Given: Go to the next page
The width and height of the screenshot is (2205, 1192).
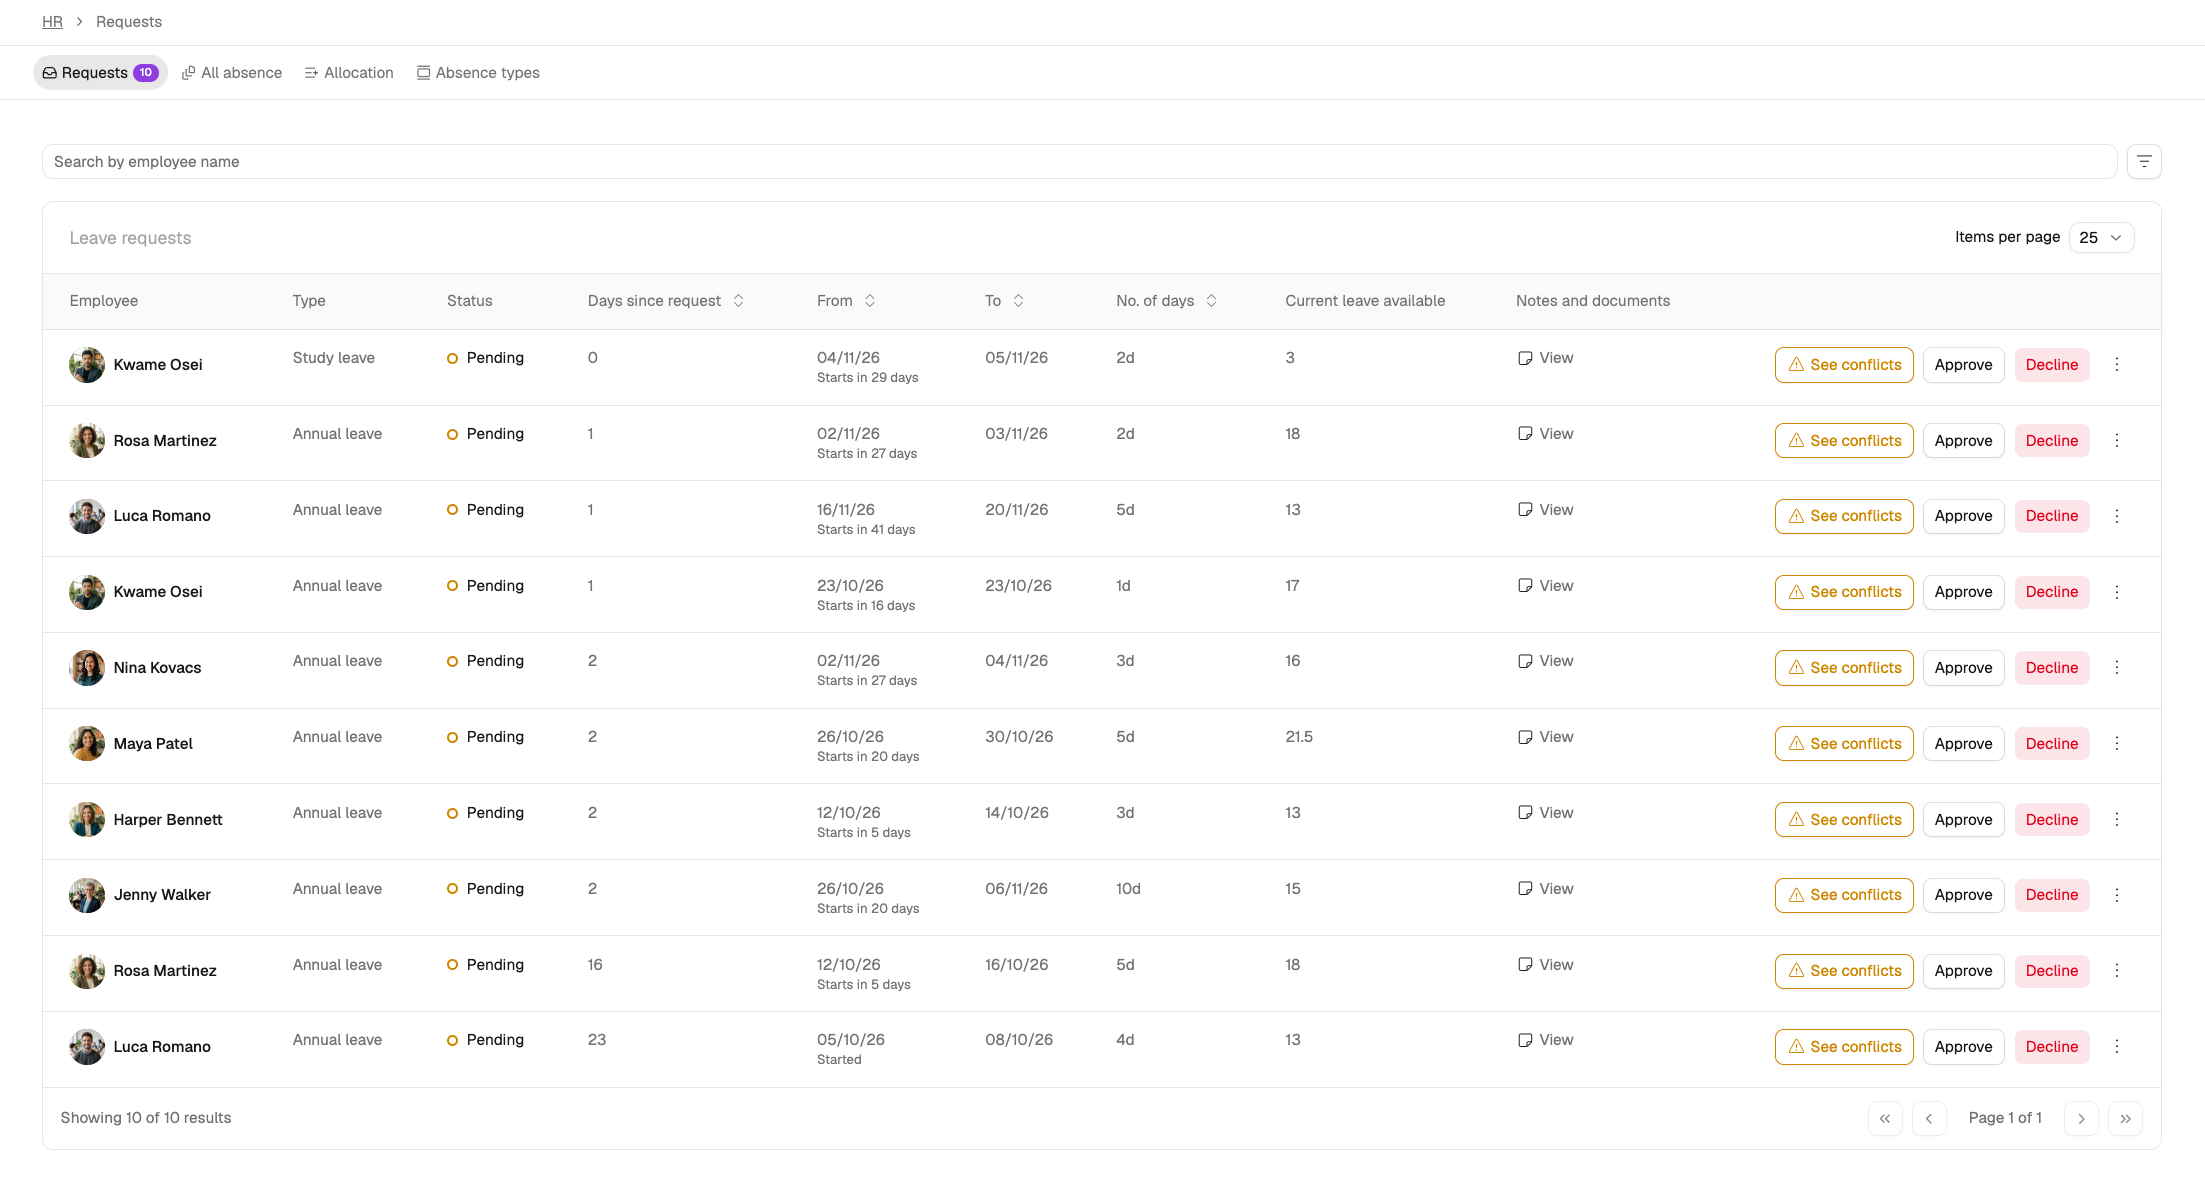Looking at the screenshot, I should tap(2081, 1118).
